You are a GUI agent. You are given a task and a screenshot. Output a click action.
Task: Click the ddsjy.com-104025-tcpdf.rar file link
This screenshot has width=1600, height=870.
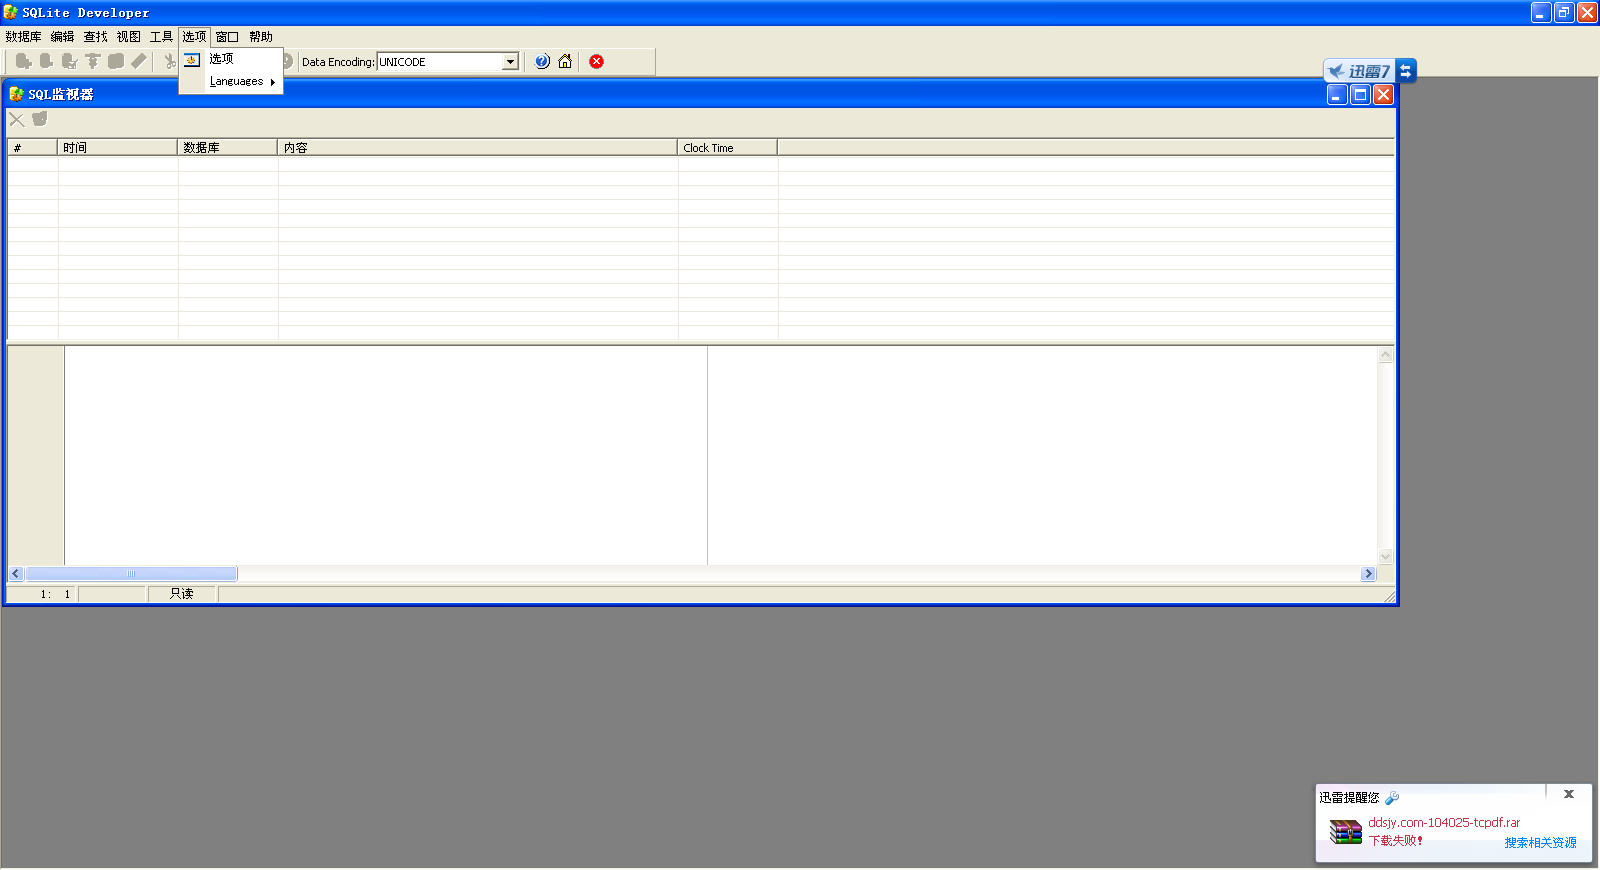(x=1443, y=823)
